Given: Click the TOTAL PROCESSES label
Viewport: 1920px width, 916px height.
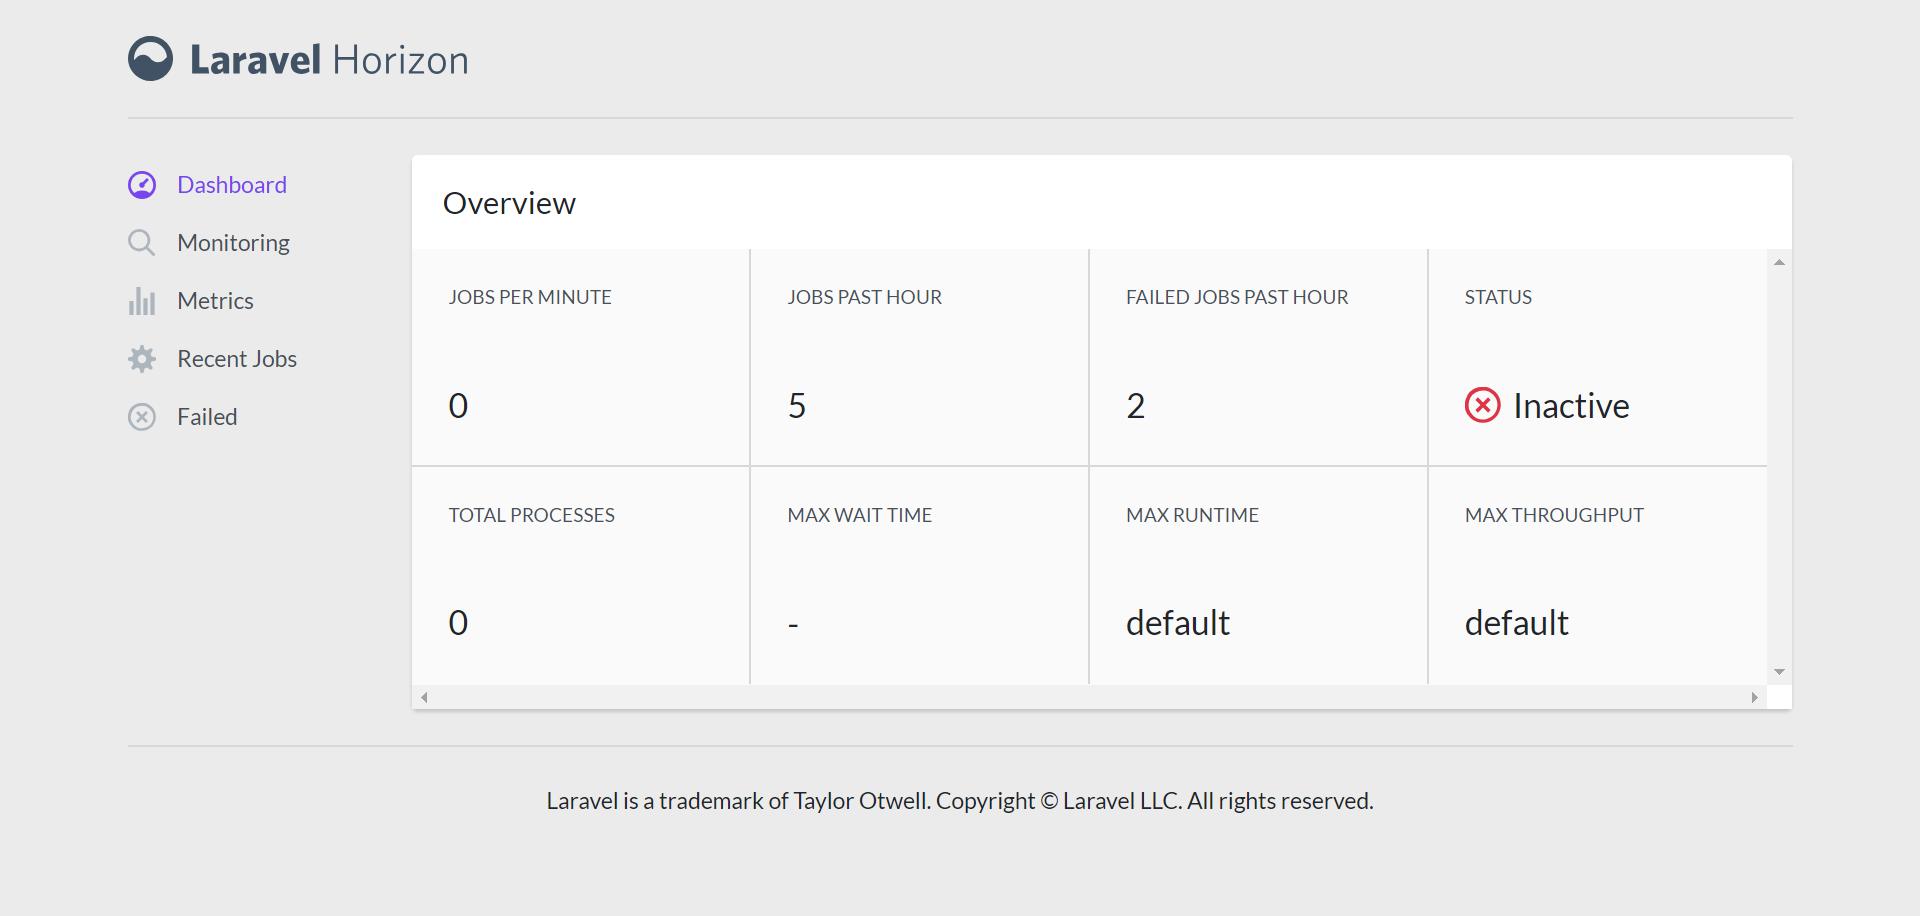Looking at the screenshot, I should click(531, 515).
